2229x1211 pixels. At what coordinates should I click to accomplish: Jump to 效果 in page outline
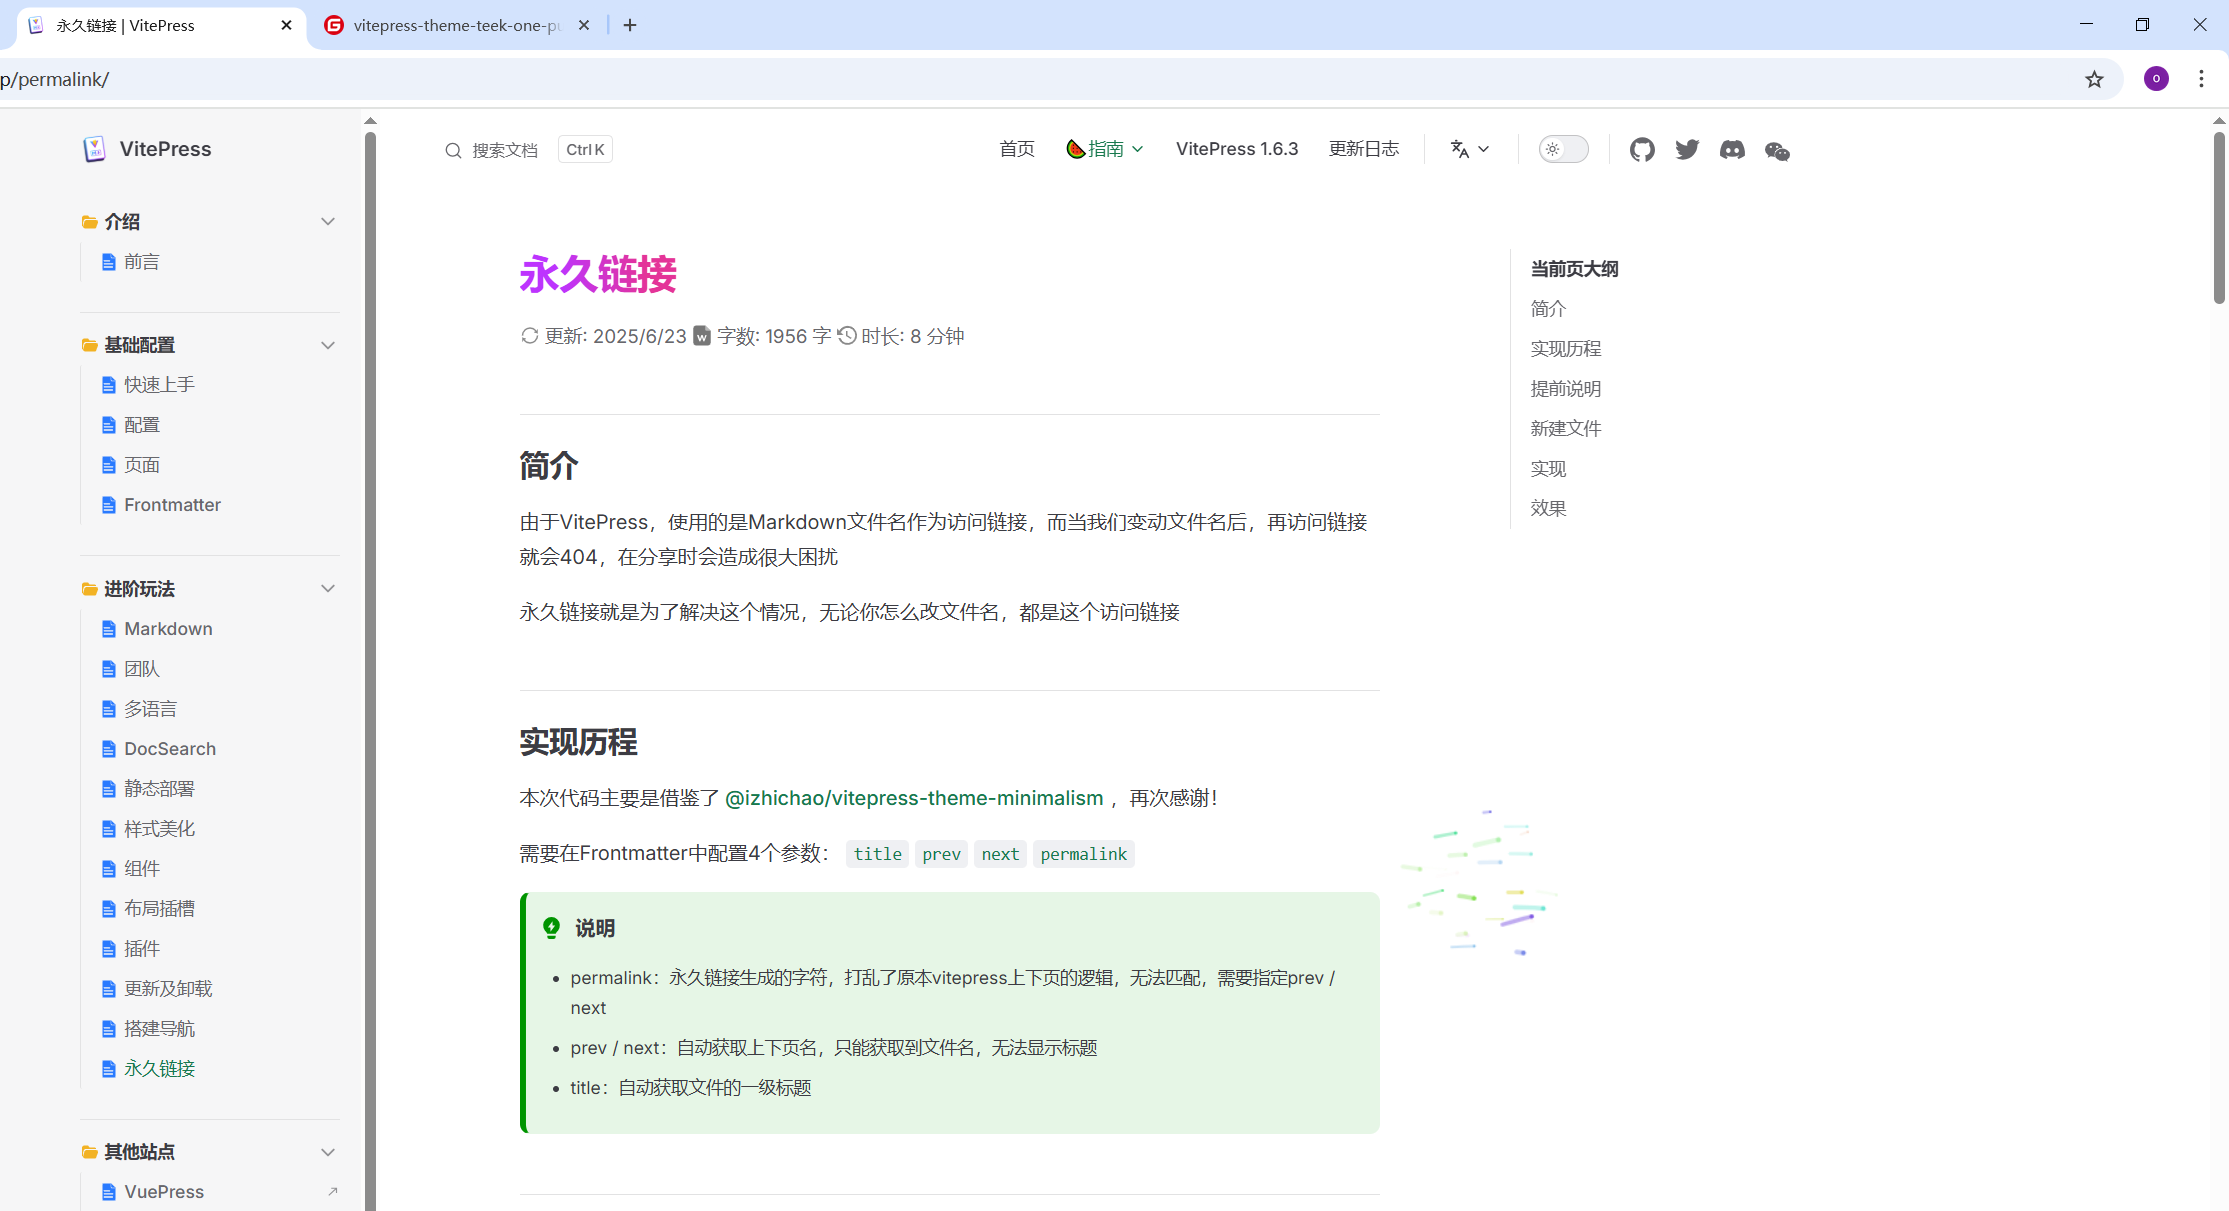coord(1548,509)
